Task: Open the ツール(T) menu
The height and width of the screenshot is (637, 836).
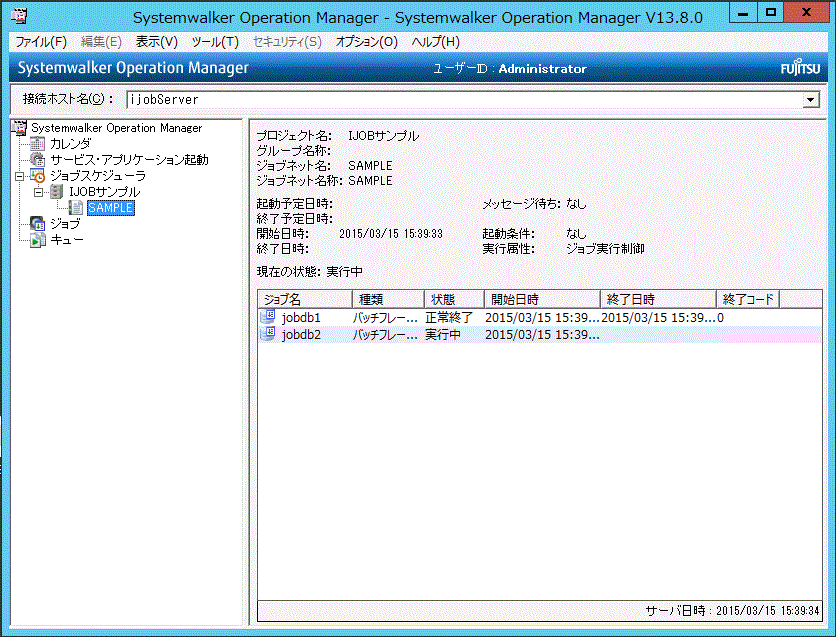Action: [215, 42]
